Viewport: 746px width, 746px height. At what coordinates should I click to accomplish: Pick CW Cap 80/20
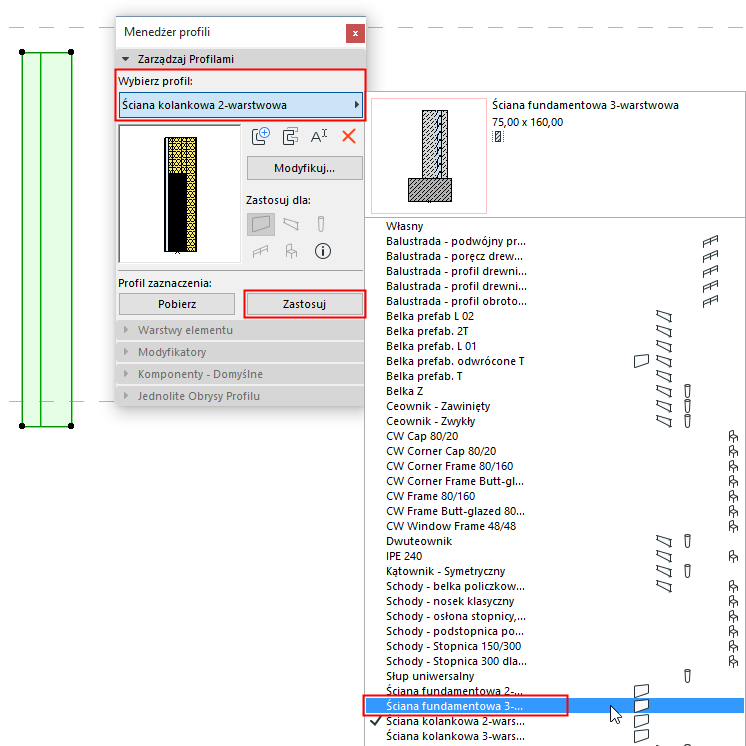click(554, 436)
